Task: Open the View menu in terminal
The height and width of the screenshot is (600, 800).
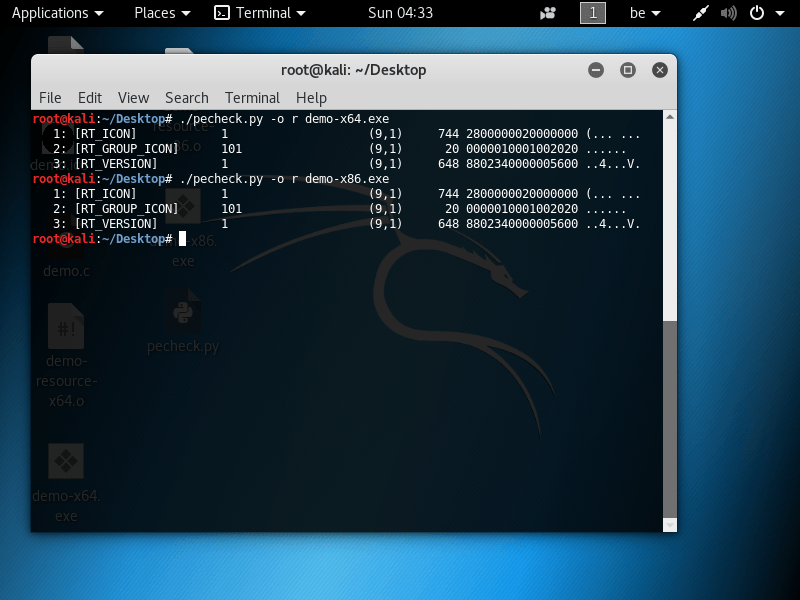Action: [133, 97]
